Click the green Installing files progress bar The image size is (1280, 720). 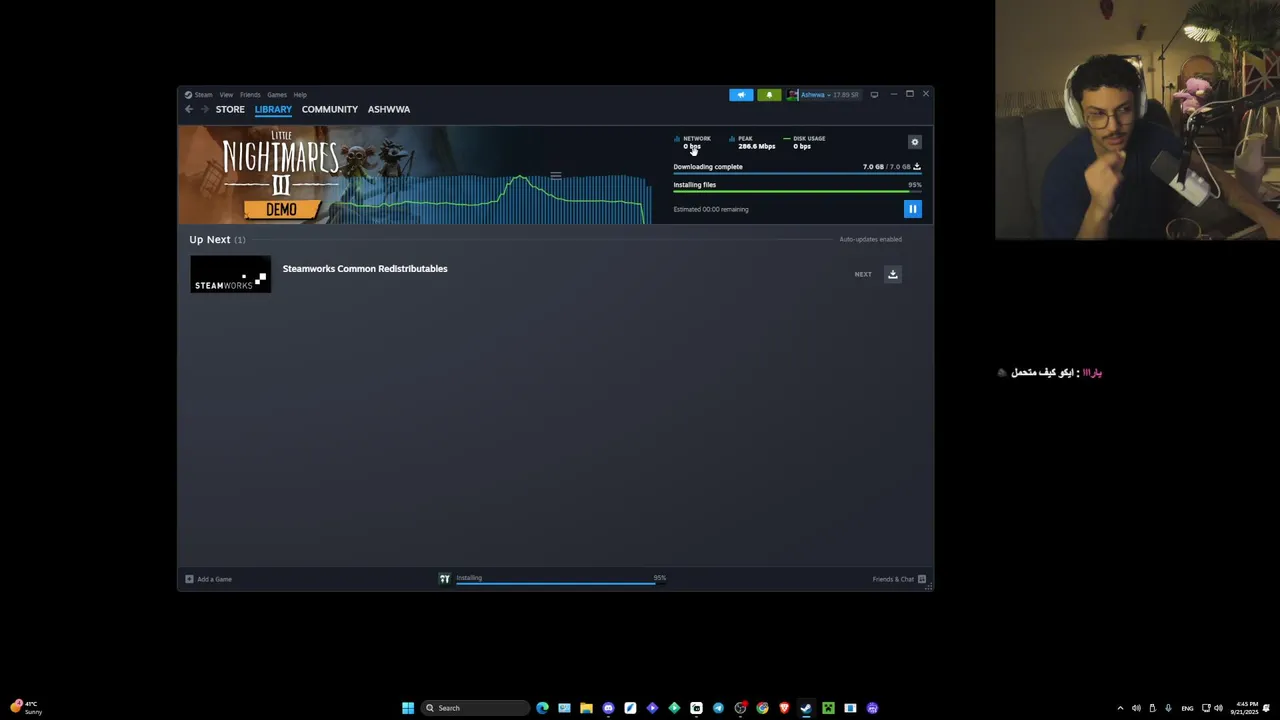click(x=797, y=191)
